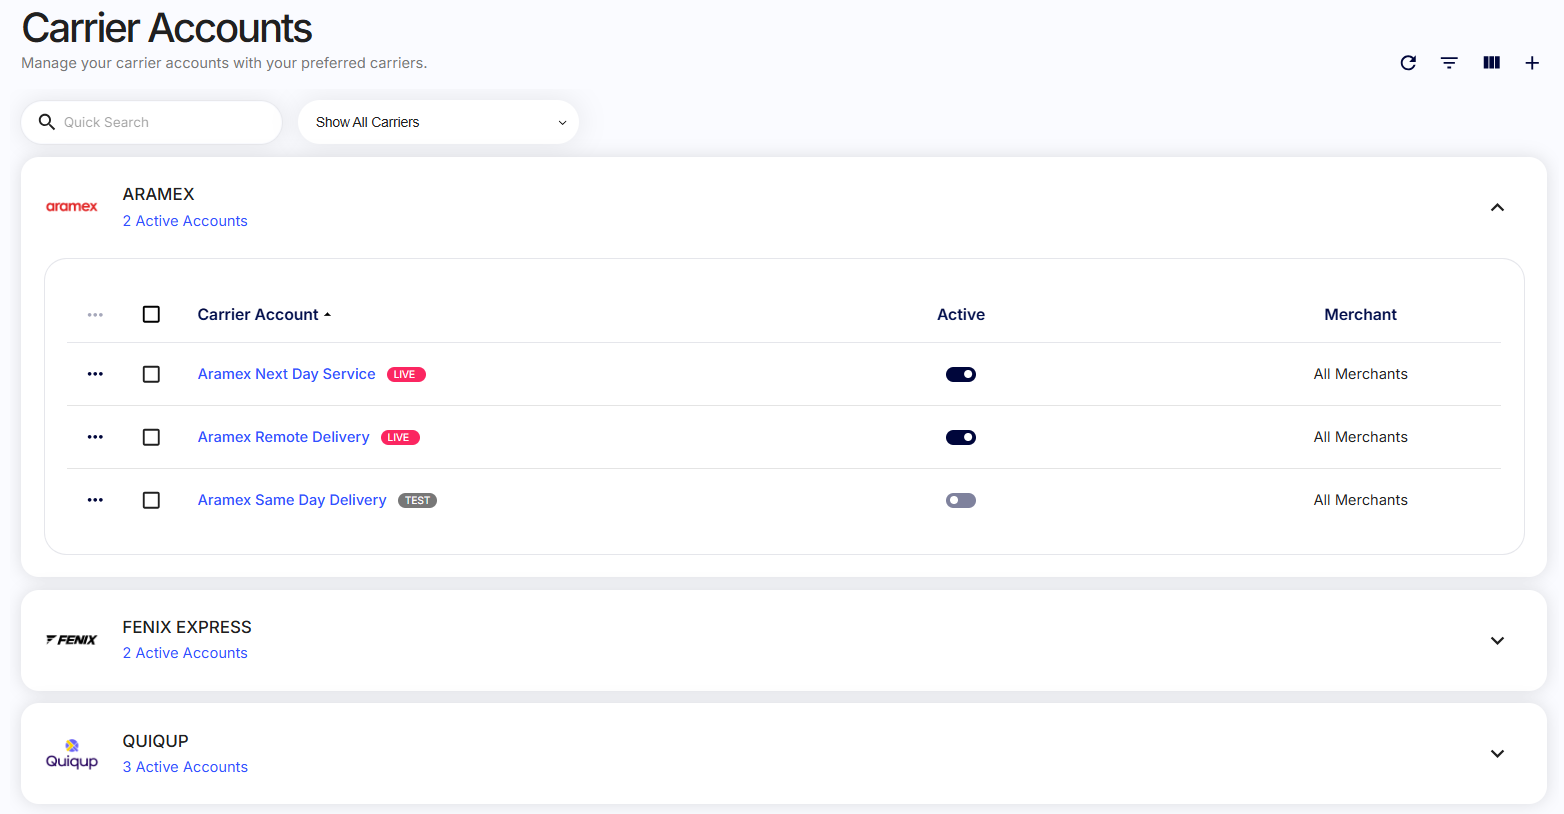Click the QUIQUP carrier name

[155, 741]
